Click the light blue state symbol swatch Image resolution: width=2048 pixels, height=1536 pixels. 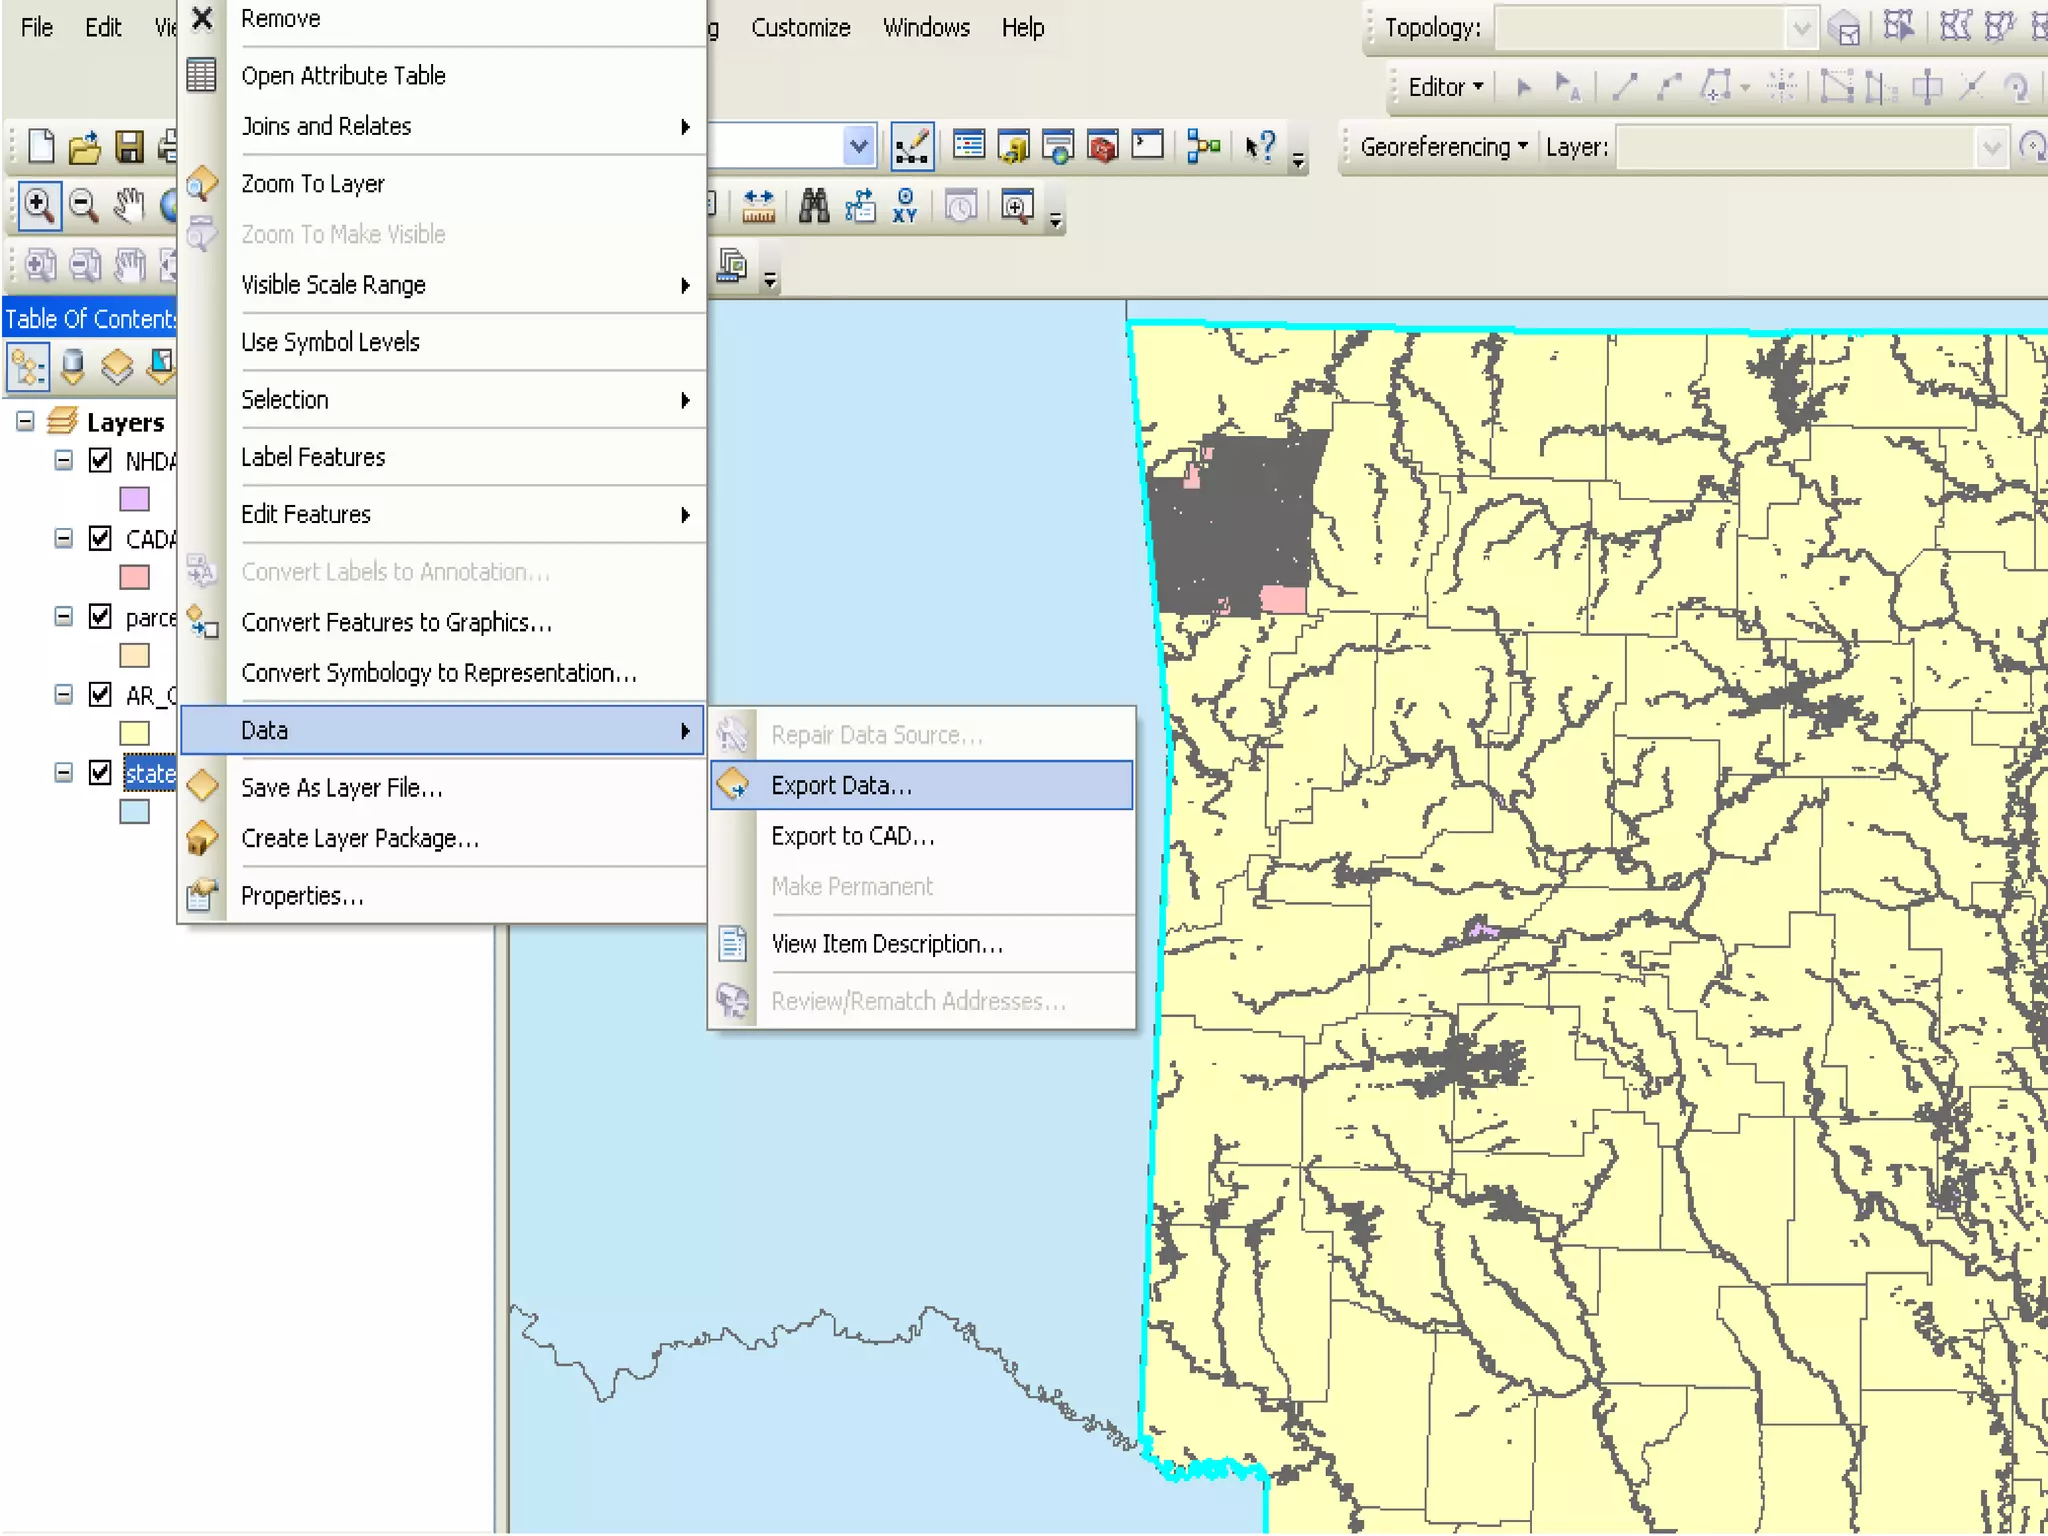tap(134, 811)
